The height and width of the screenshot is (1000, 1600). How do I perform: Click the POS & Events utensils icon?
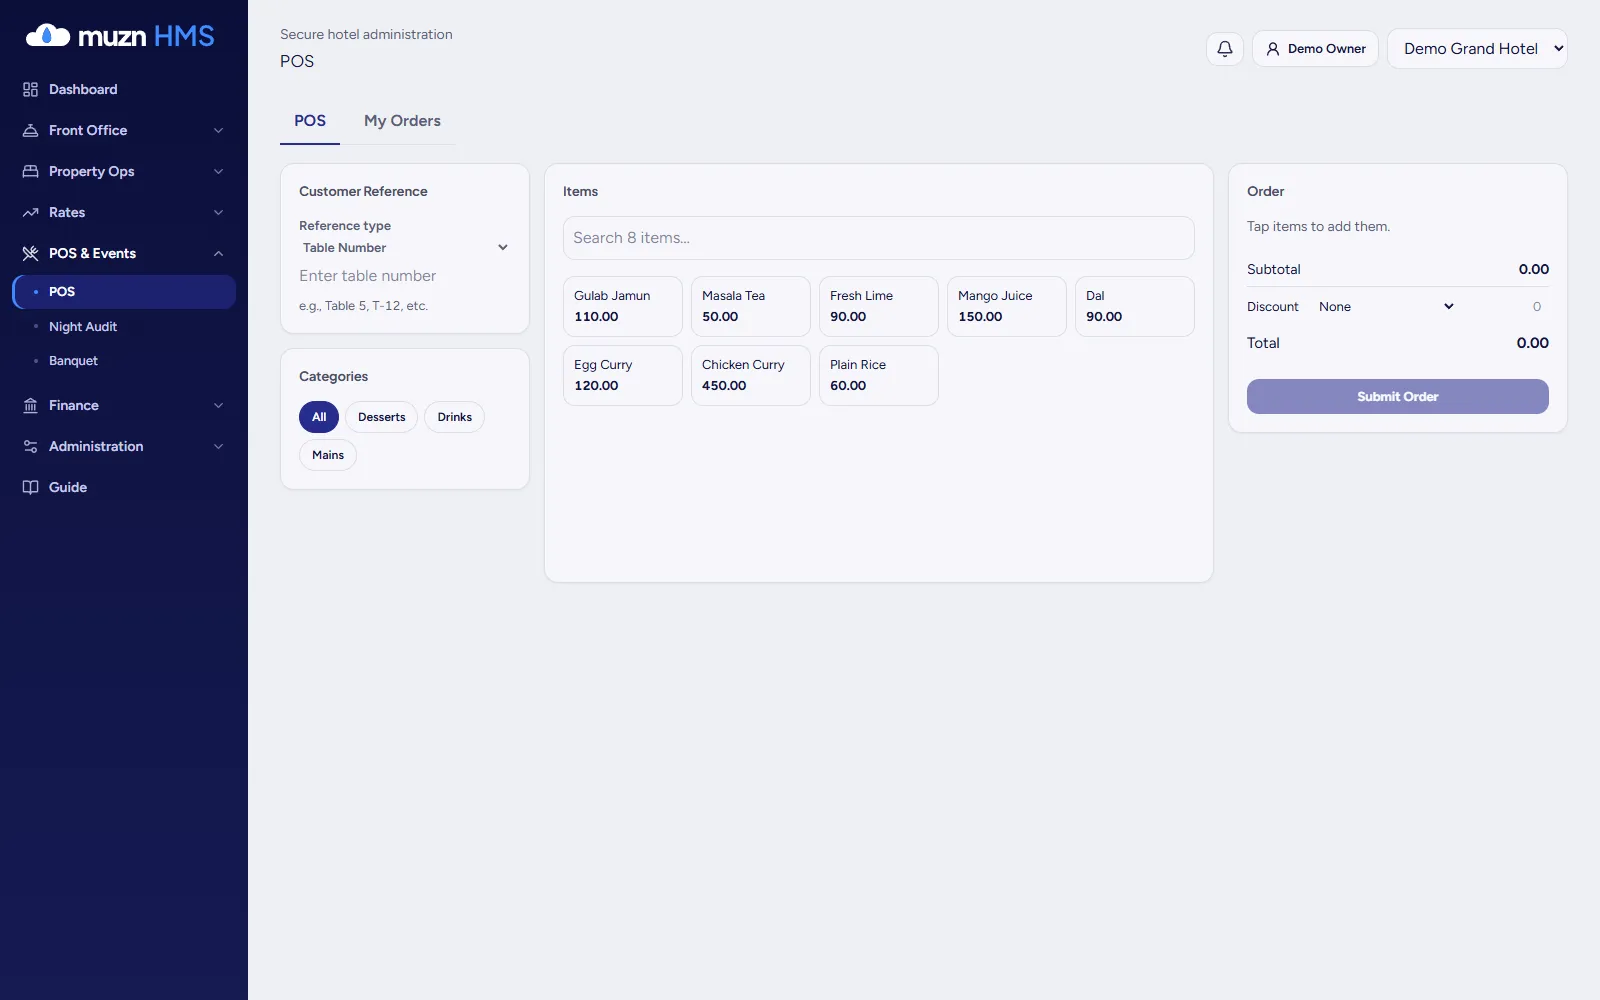tap(30, 253)
